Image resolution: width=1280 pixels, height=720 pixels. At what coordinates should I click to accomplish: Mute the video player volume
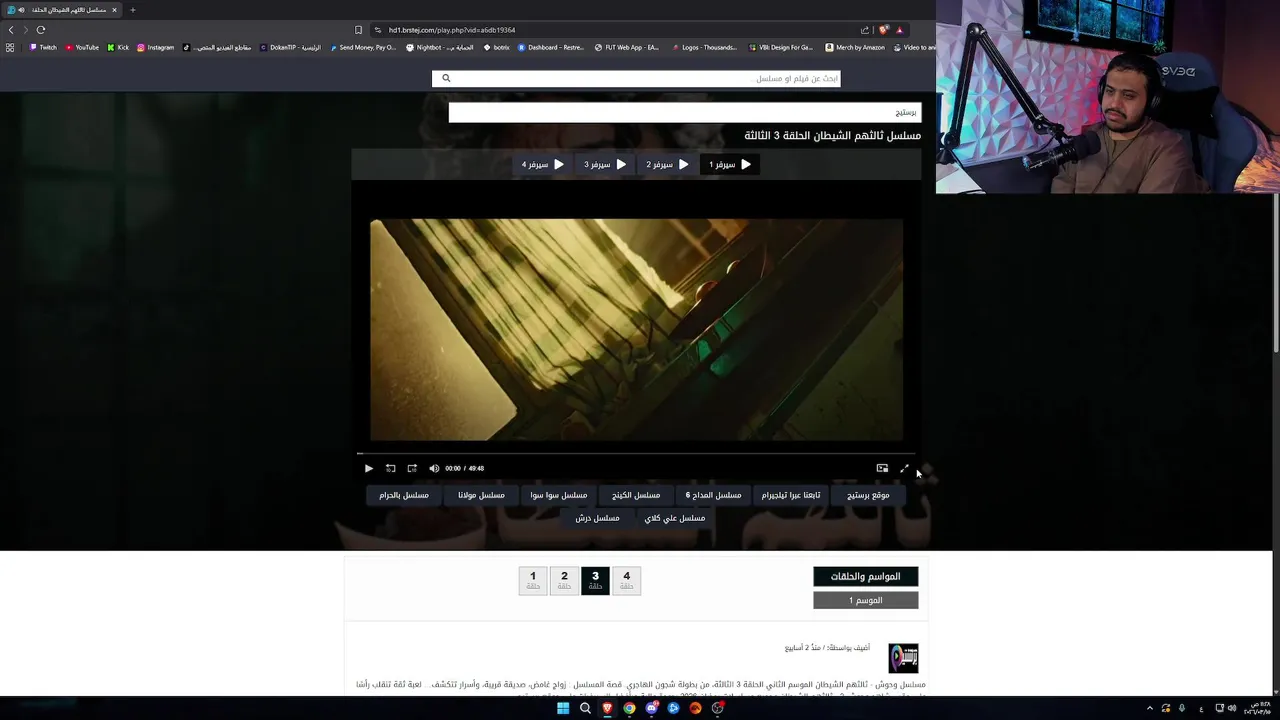434,468
